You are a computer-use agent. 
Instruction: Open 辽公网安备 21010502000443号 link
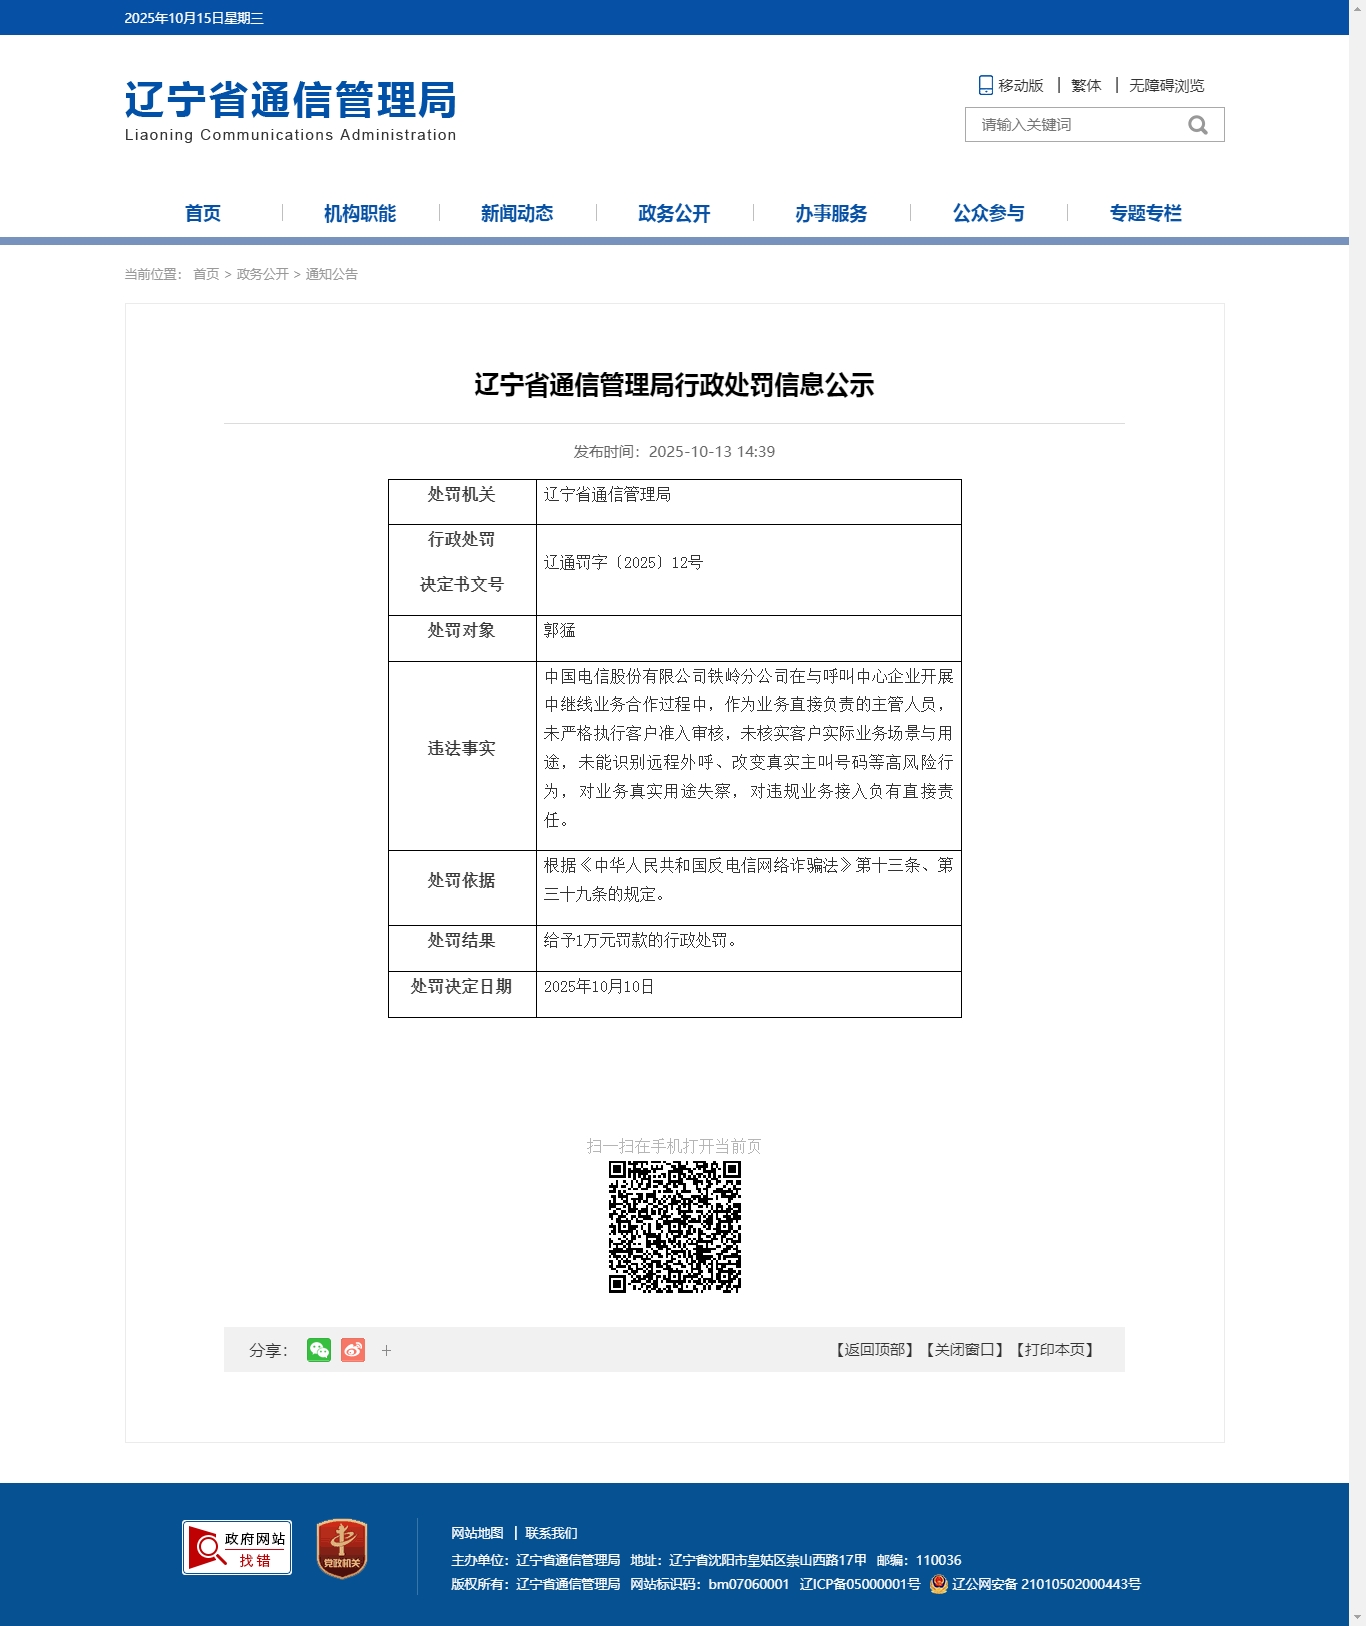1046,1584
